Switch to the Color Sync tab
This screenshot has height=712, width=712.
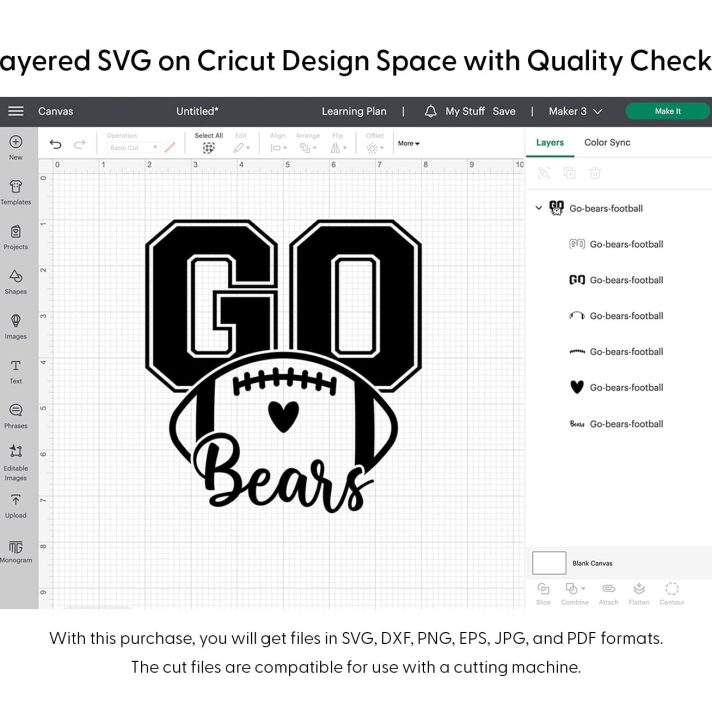(x=607, y=143)
